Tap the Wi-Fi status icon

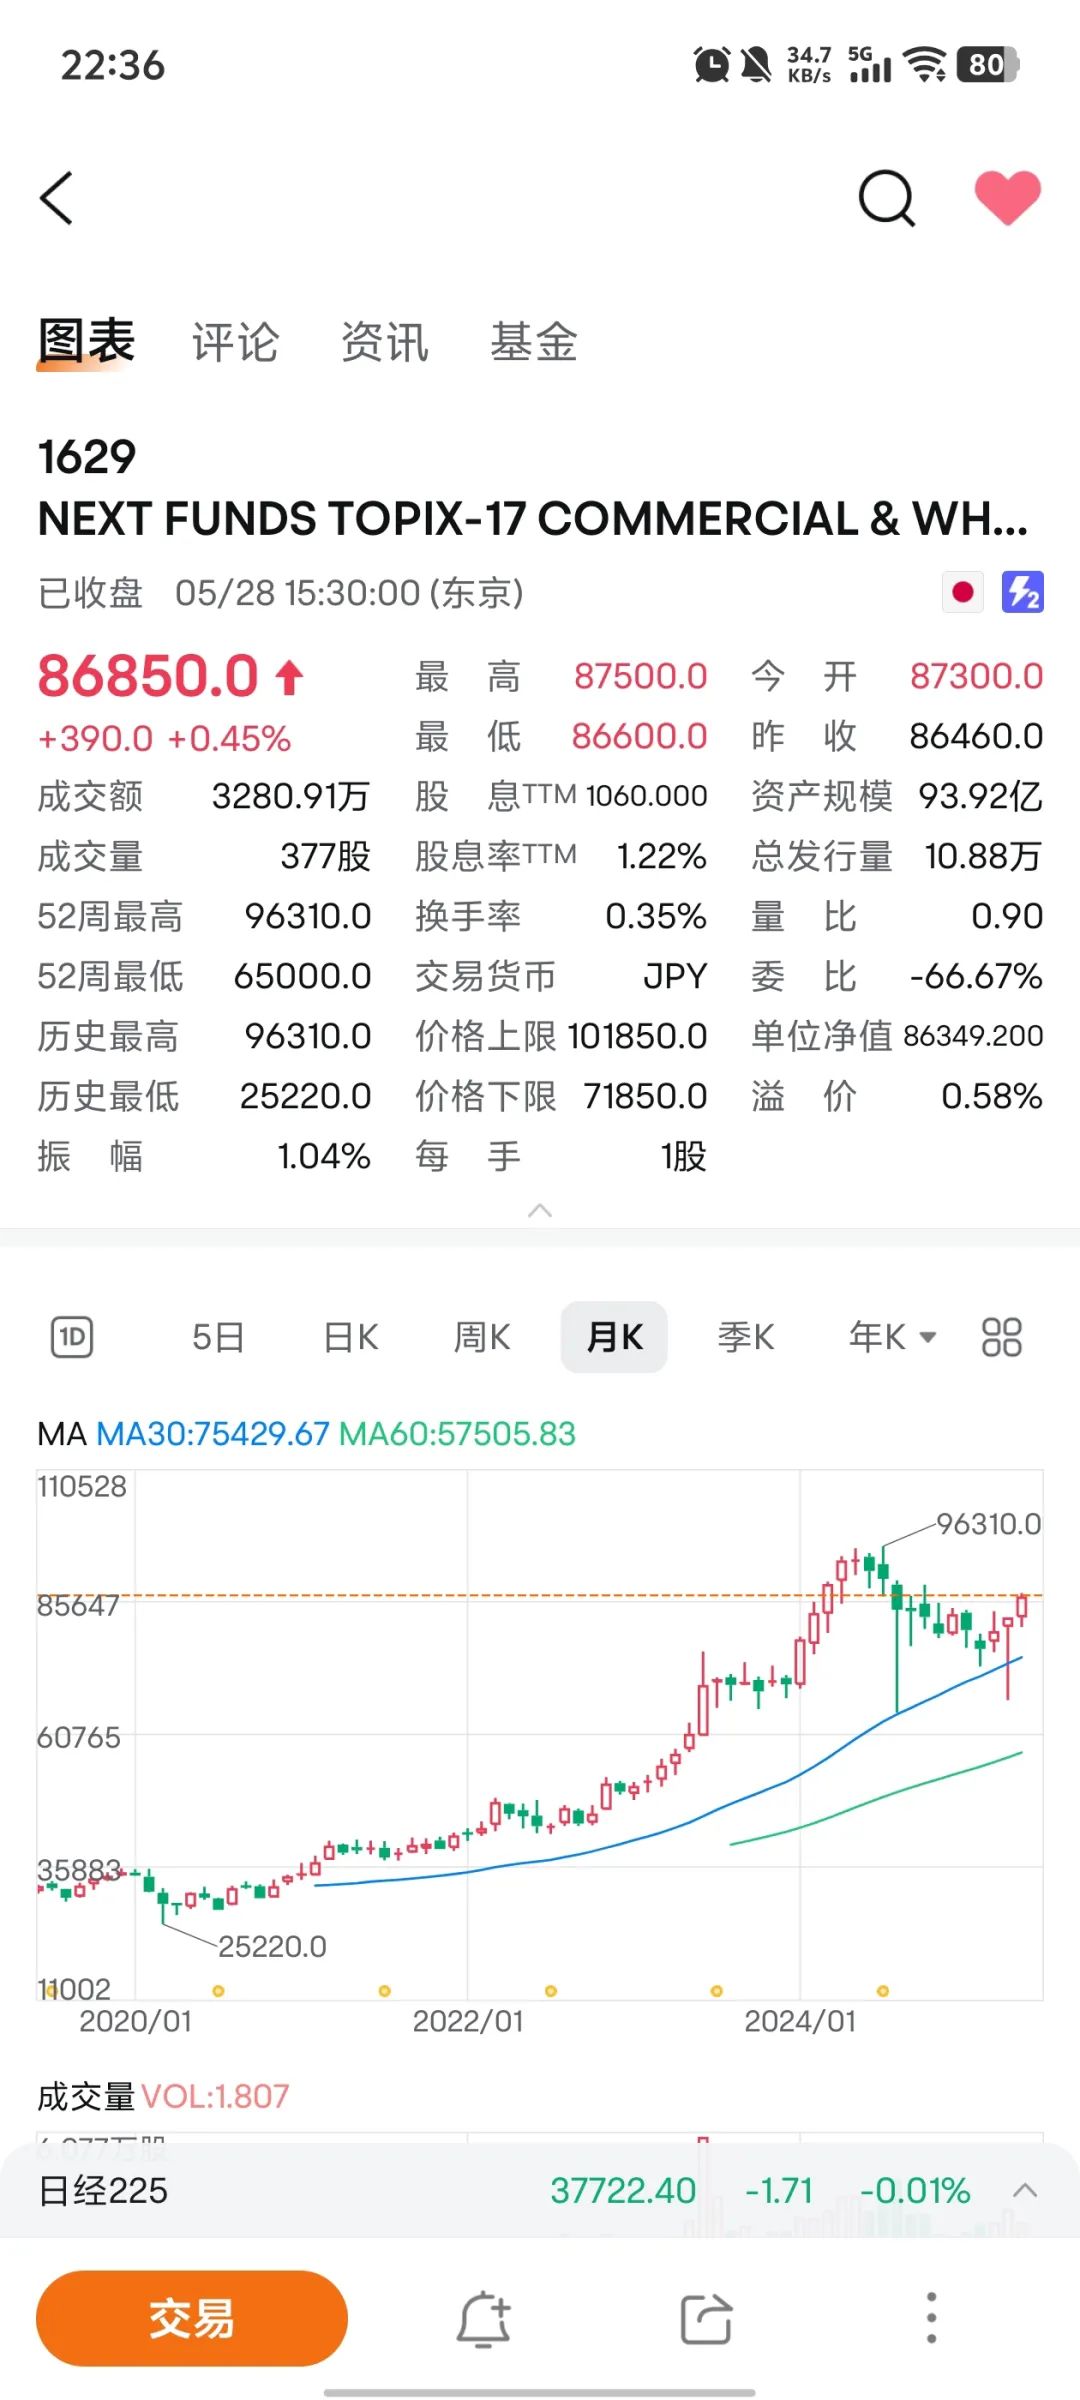click(925, 65)
